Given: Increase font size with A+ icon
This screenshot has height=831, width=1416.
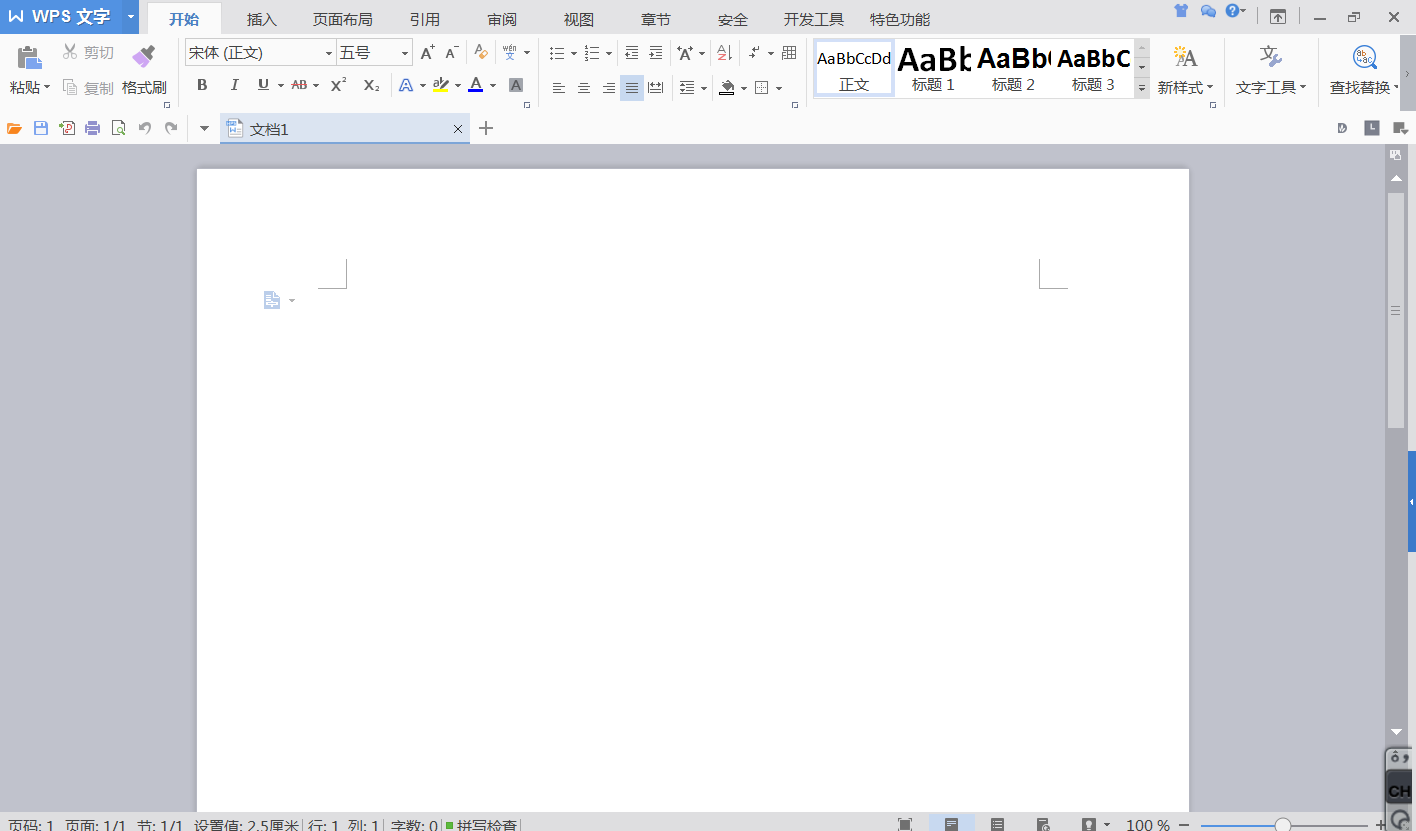Looking at the screenshot, I should click(427, 52).
